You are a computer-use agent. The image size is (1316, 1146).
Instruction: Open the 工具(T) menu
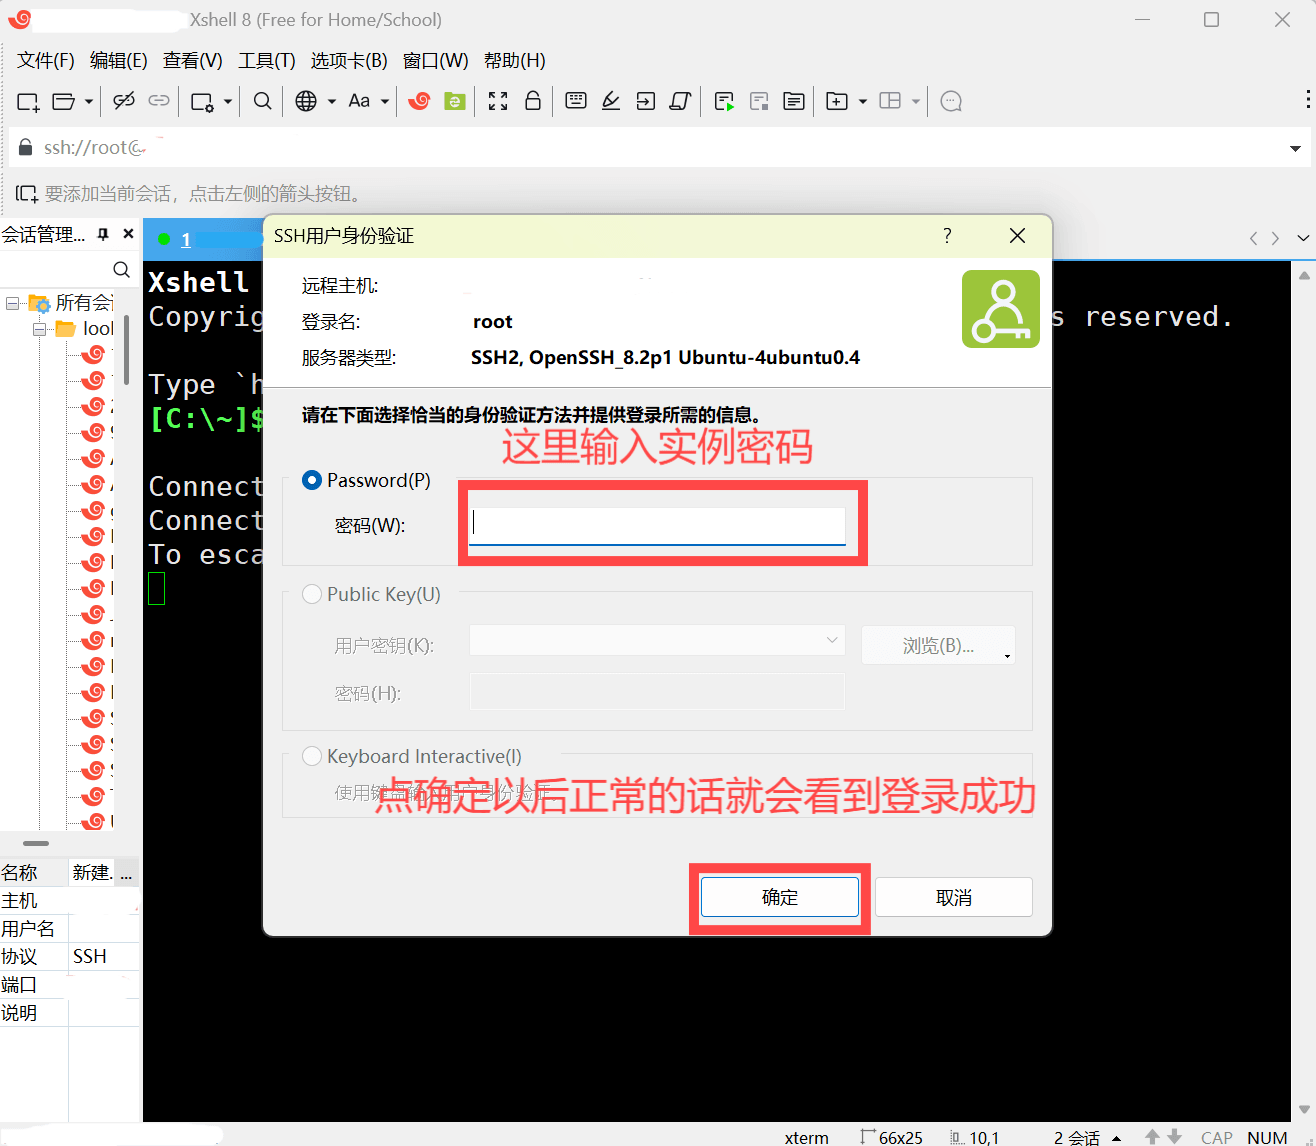point(266,61)
